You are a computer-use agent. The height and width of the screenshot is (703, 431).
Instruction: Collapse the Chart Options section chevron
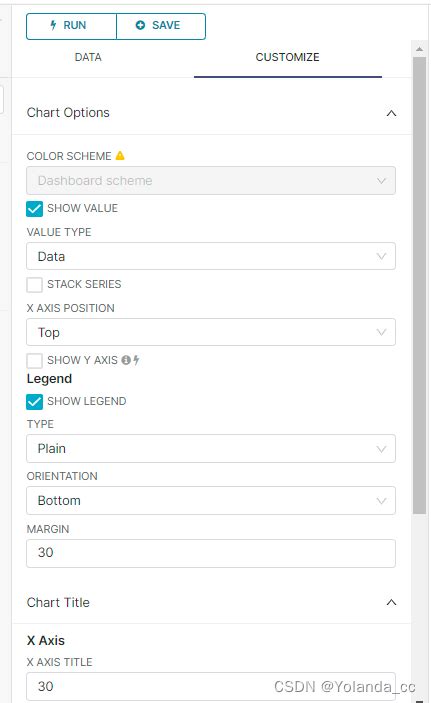(391, 113)
